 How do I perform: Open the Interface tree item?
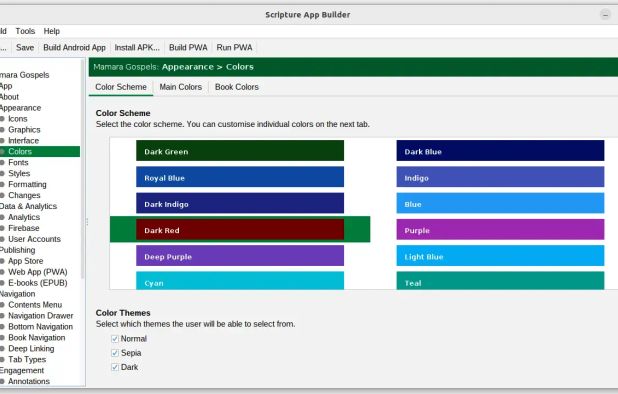point(23,141)
